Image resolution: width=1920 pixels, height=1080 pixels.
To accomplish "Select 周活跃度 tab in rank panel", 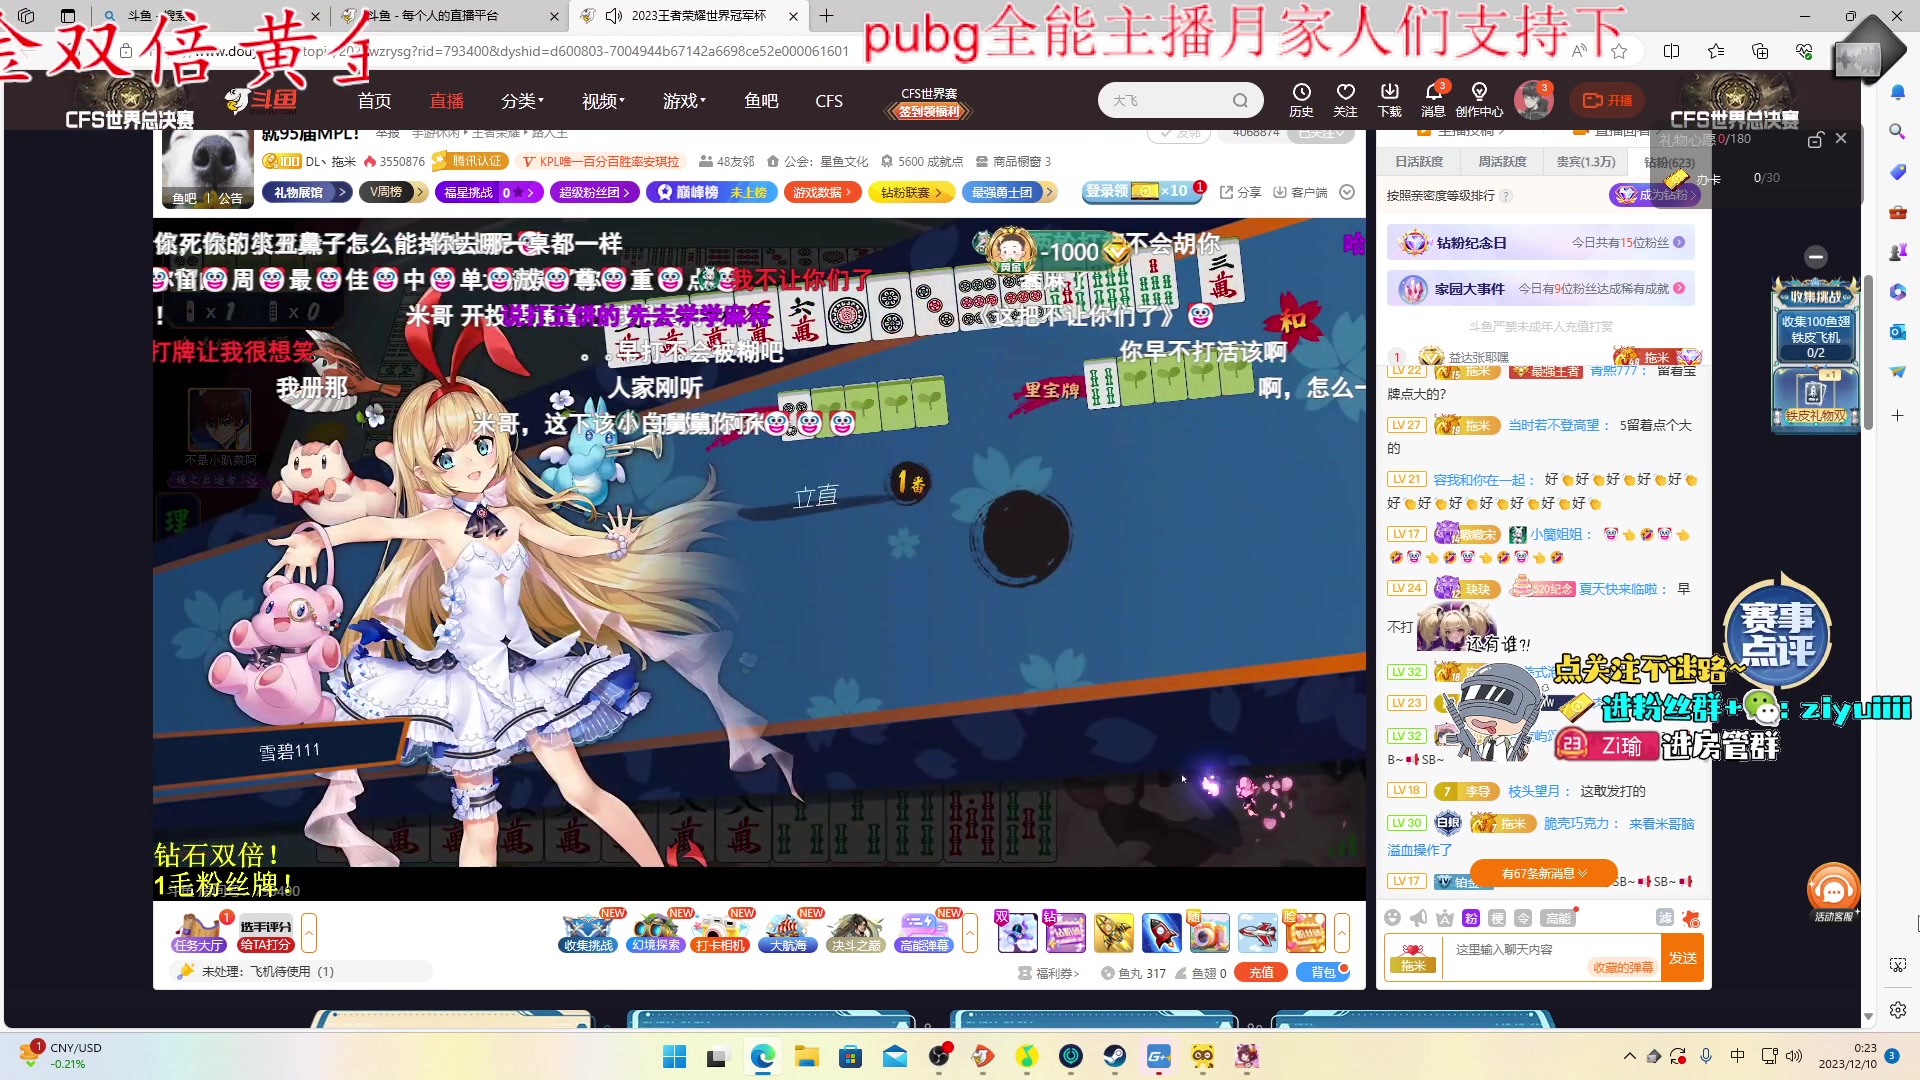I will [x=1502, y=161].
